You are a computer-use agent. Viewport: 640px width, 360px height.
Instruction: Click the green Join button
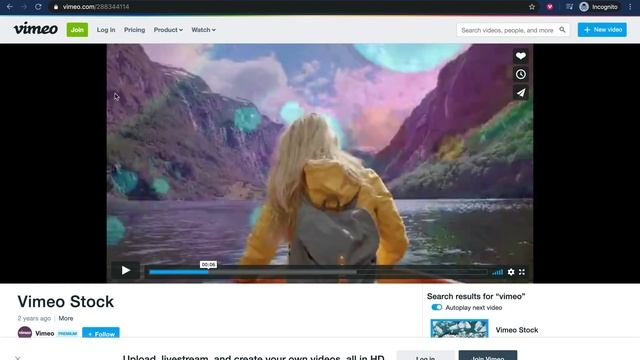(77, 30)
